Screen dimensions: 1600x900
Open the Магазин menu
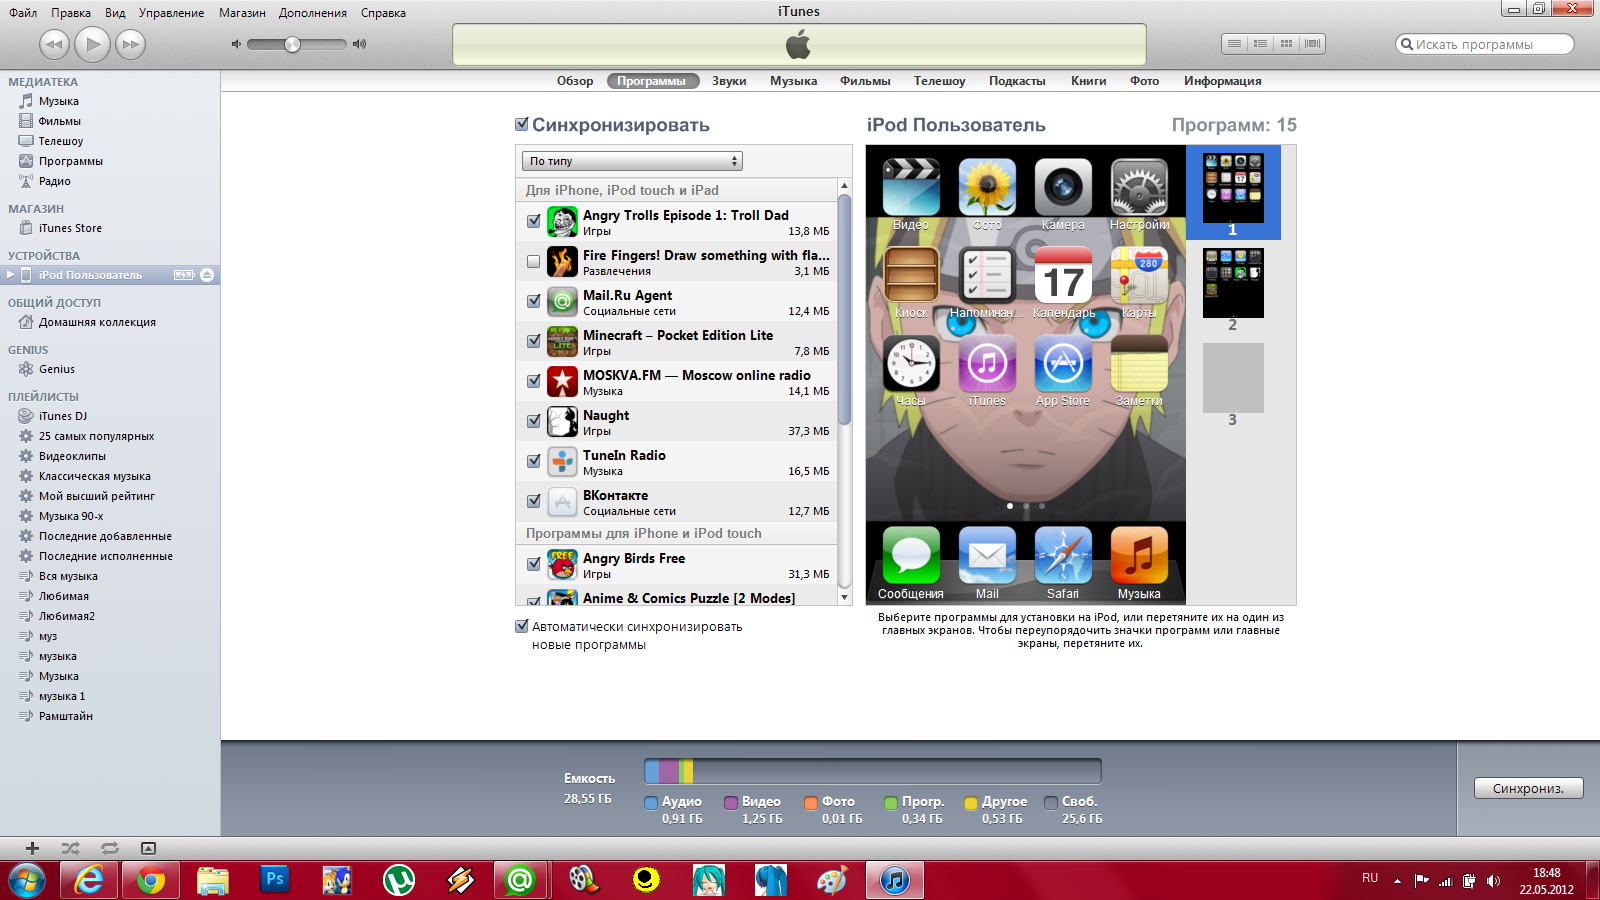tap(242, 13)
